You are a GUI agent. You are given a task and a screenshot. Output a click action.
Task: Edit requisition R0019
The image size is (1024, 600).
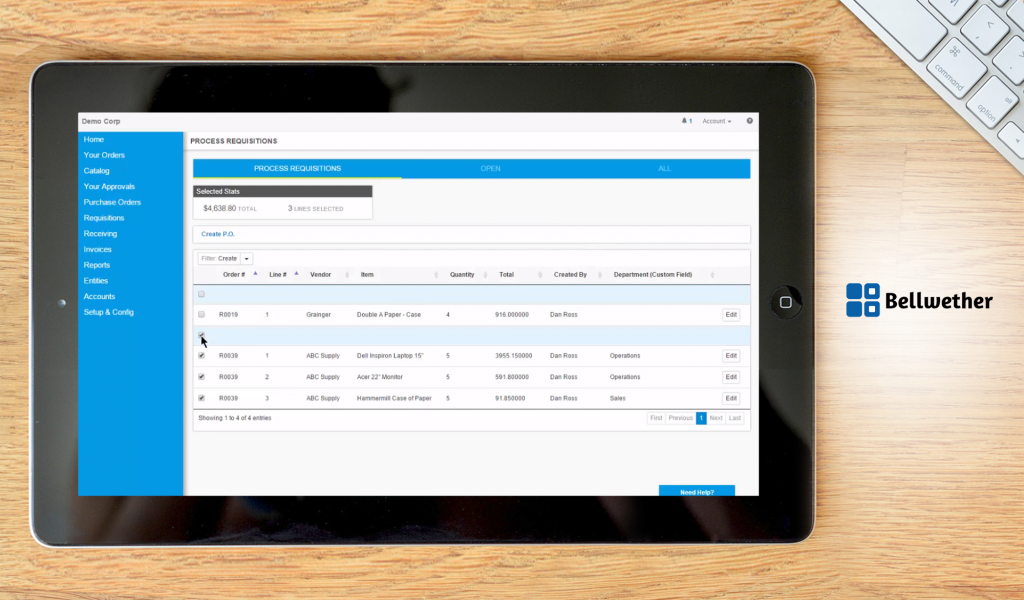click(x=731, y=314)
